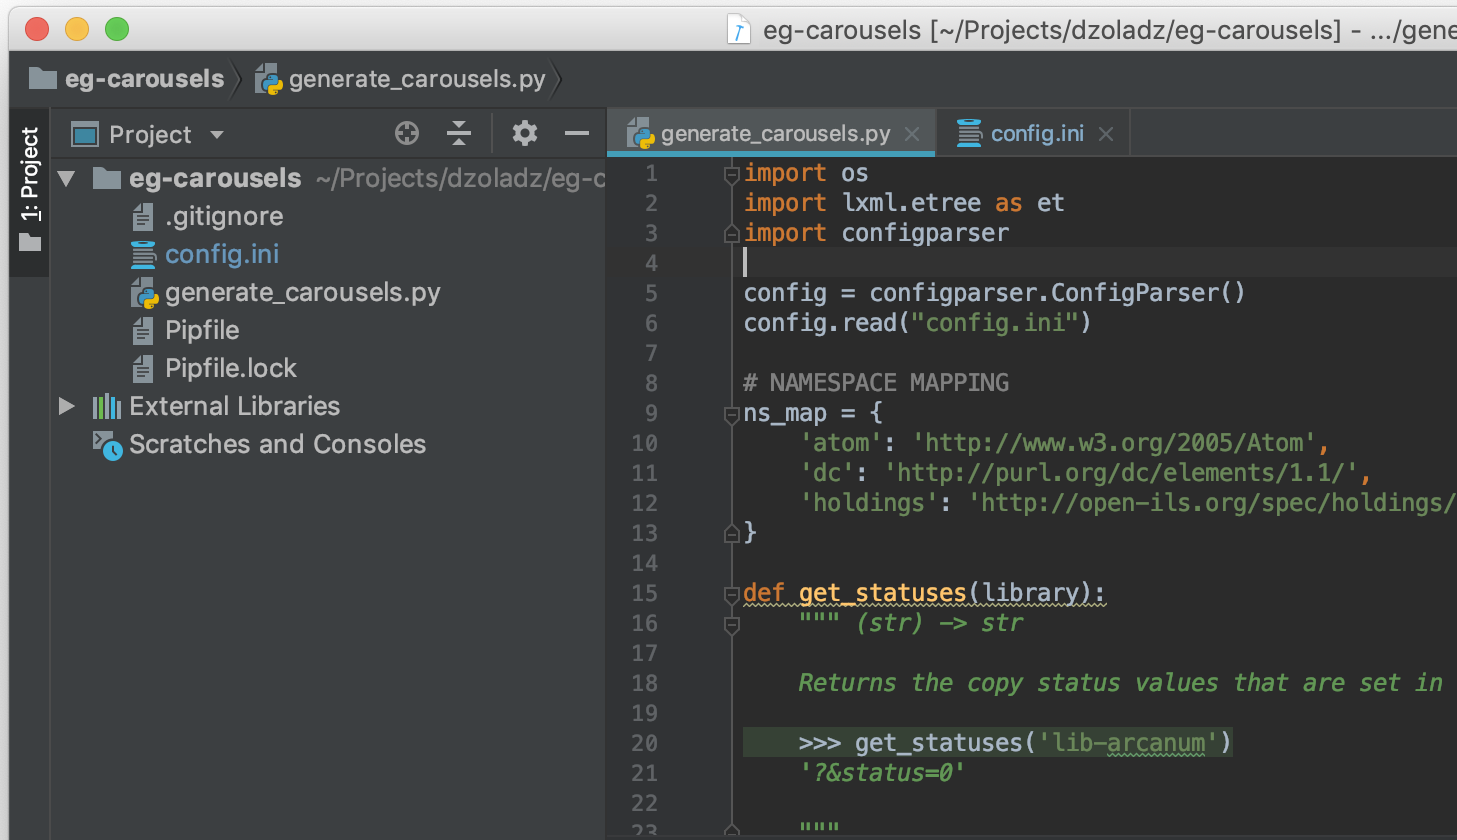
Task: Click the 'lib-arcanum' string on line 20
Action: [1129, 743]
